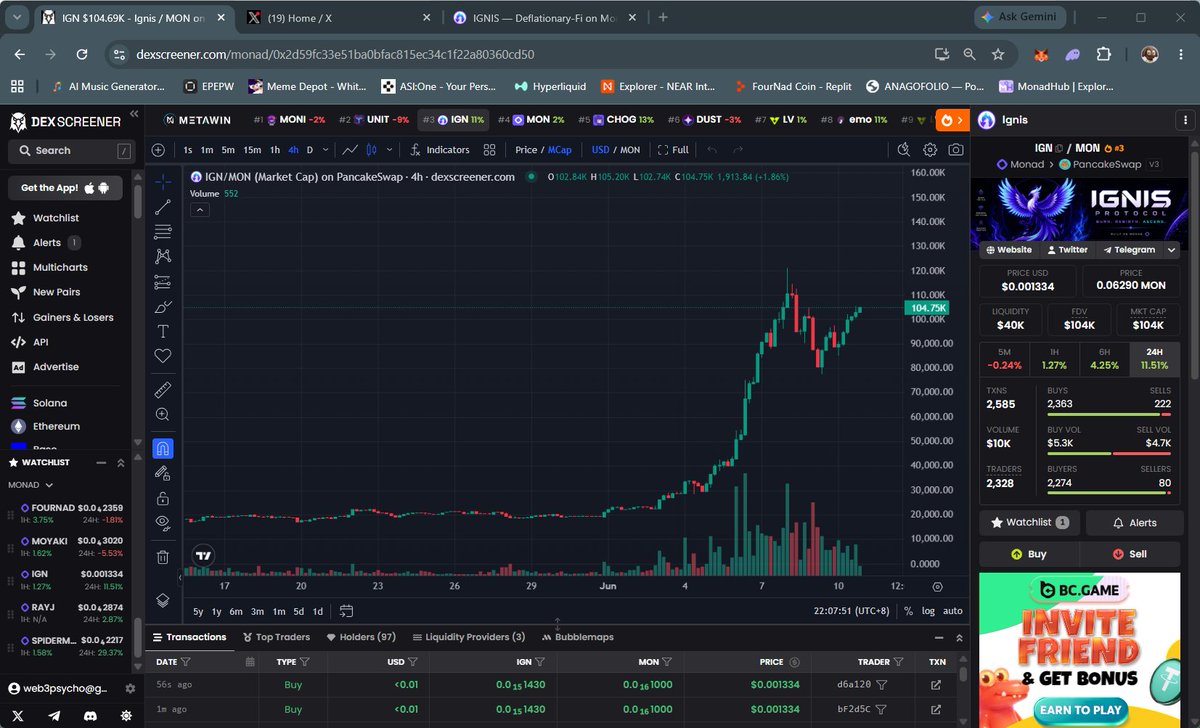
Task: Click the Ask Gemini button
Action: (1020, 17)
